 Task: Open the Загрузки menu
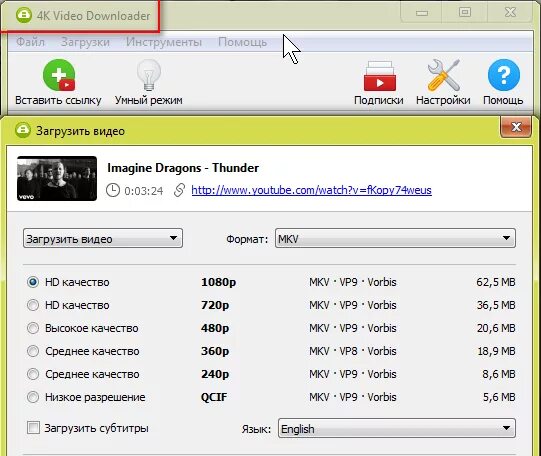(85, 42)
